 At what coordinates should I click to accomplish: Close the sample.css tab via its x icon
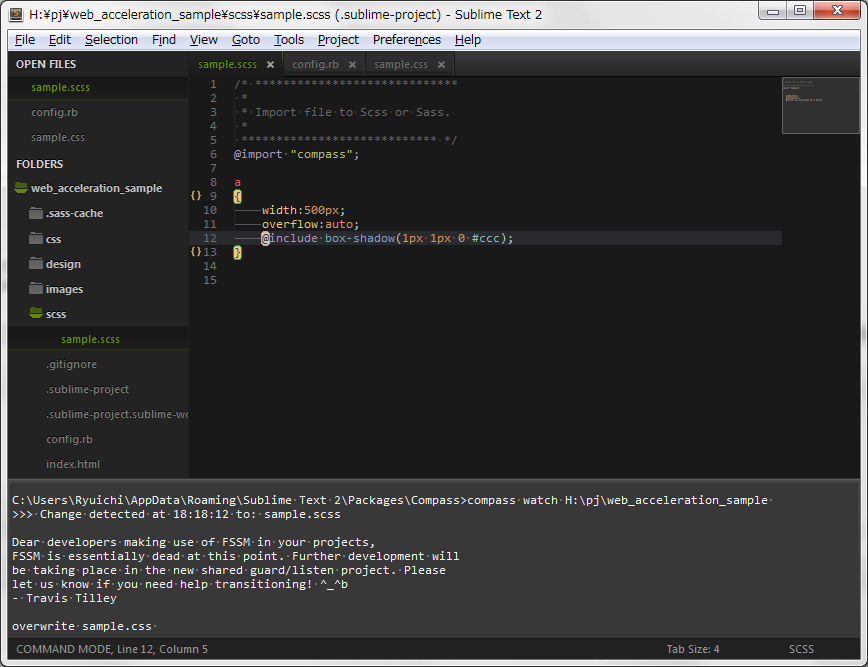441,63
